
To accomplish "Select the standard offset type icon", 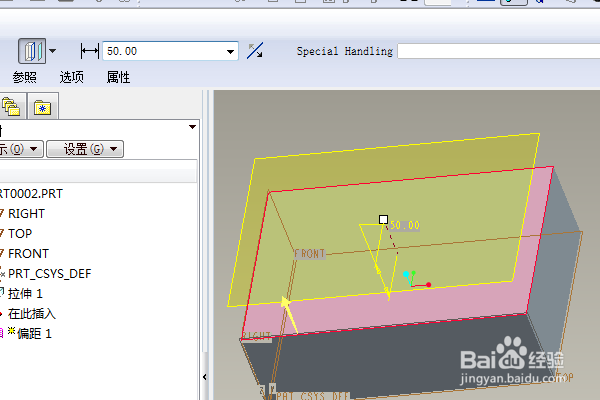I will (x=32, y=51).
